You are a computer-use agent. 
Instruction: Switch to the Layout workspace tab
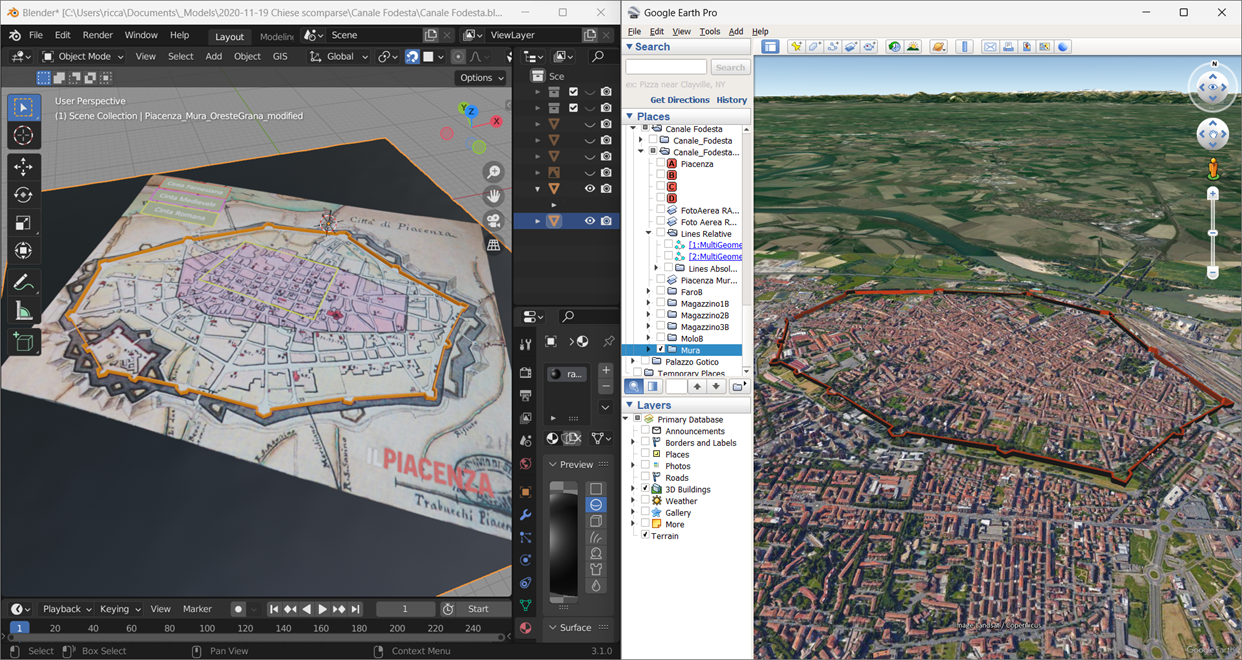229,36
